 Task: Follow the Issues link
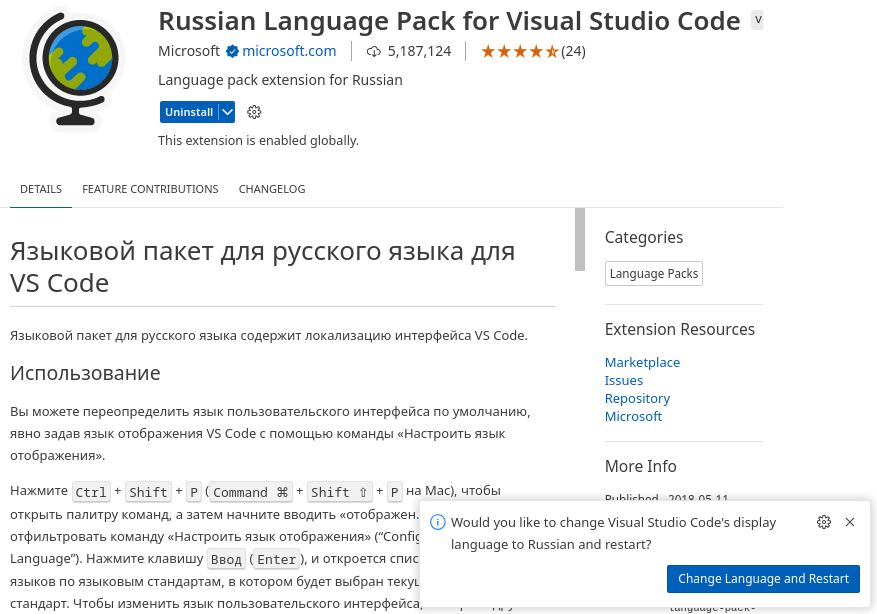coord(624,380)
